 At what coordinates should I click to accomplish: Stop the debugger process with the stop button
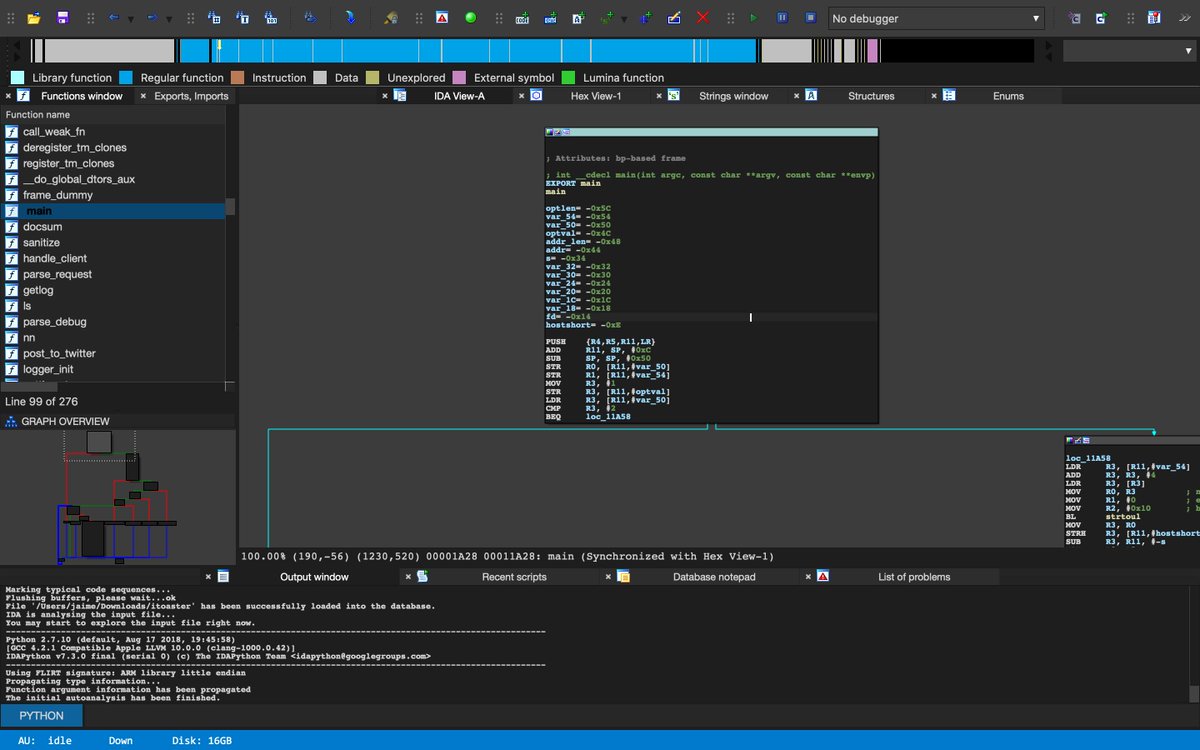810,18
